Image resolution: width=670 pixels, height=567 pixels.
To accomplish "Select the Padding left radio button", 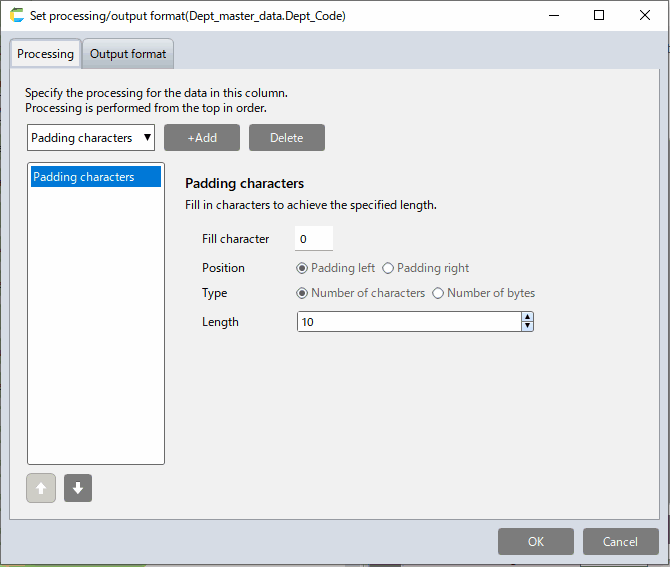I will pyautogui.click(x=302, y=268).
